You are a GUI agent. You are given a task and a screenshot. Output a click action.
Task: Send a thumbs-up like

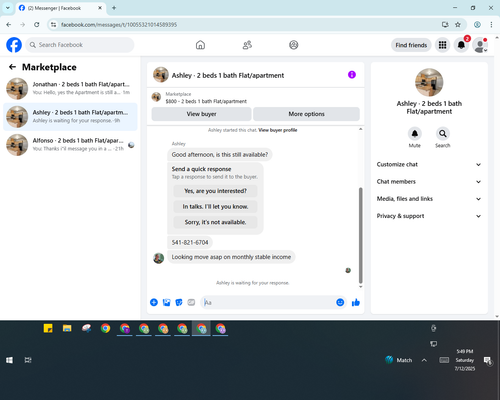pos(356,302)
